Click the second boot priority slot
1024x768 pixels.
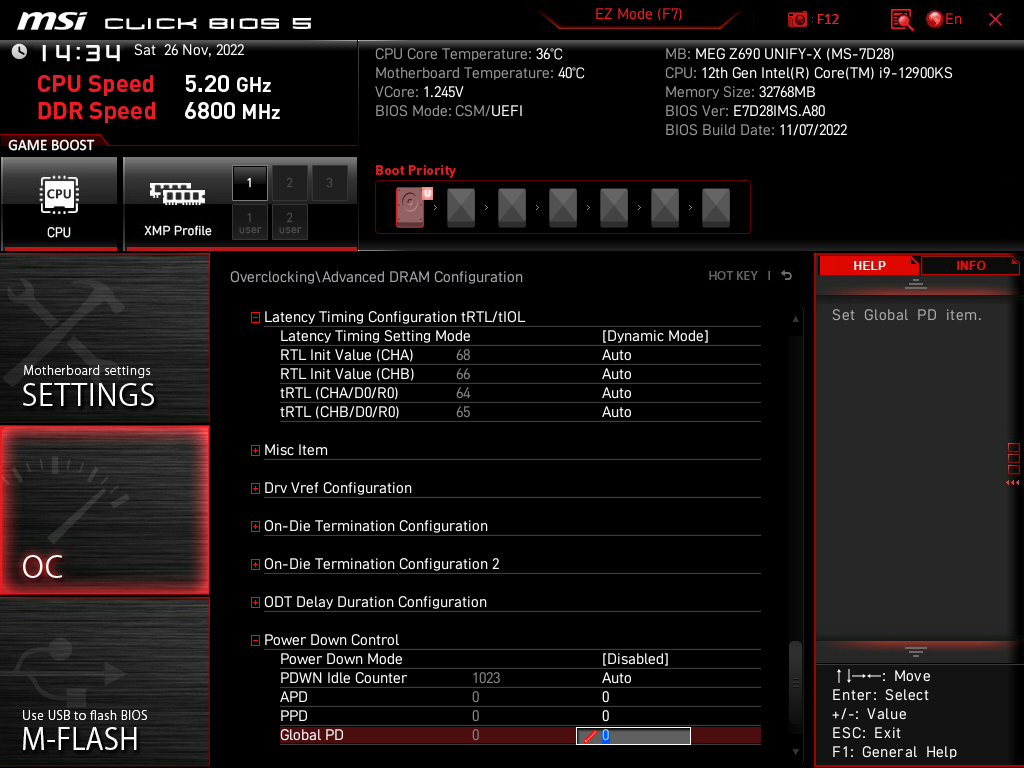pos(461,207)
